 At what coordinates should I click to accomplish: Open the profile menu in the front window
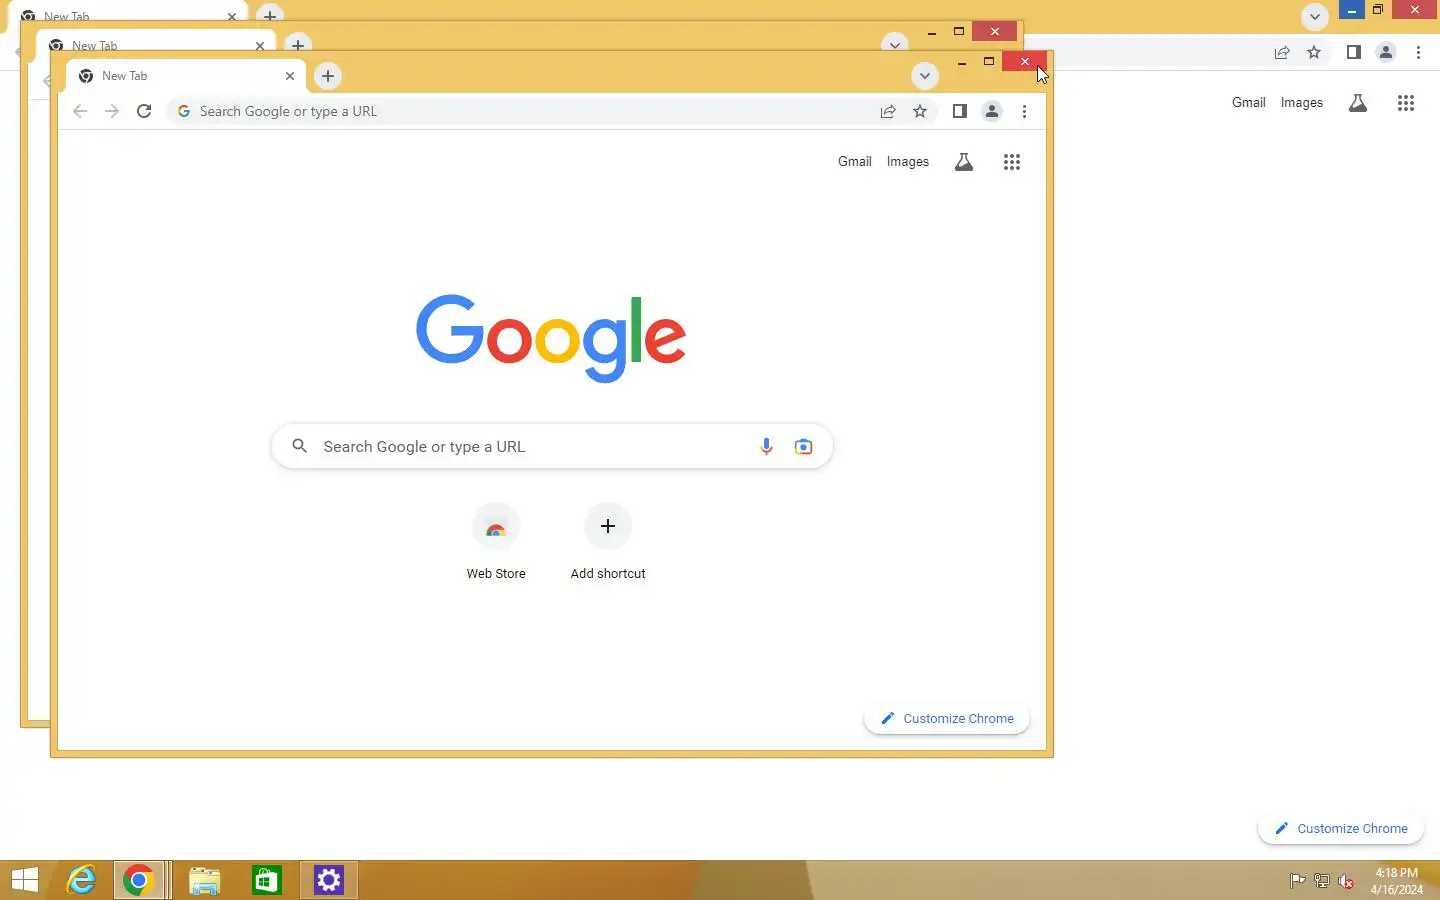tap(992, 111)
